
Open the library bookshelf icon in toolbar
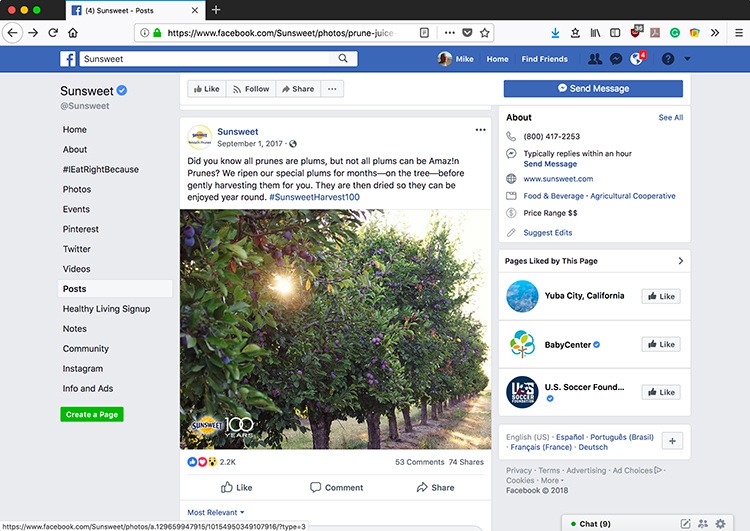point(595,33)
